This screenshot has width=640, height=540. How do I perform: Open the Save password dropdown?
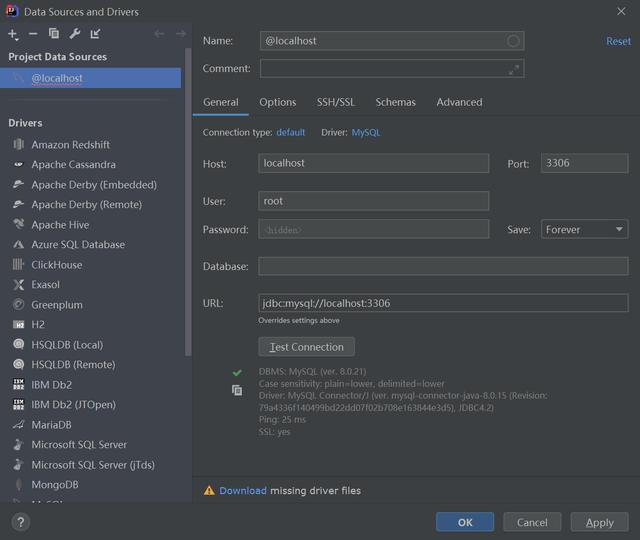coord(584,229)
